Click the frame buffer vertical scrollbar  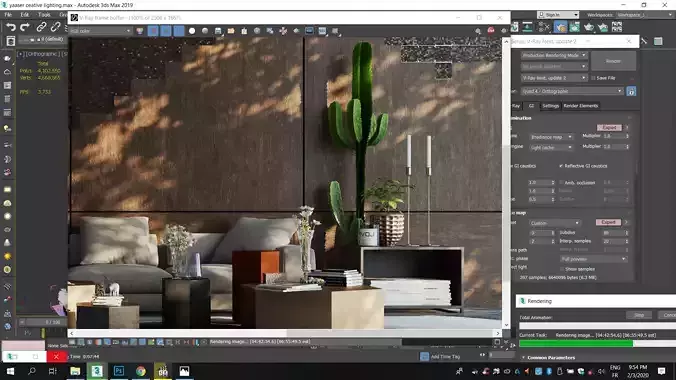[506, 183]
